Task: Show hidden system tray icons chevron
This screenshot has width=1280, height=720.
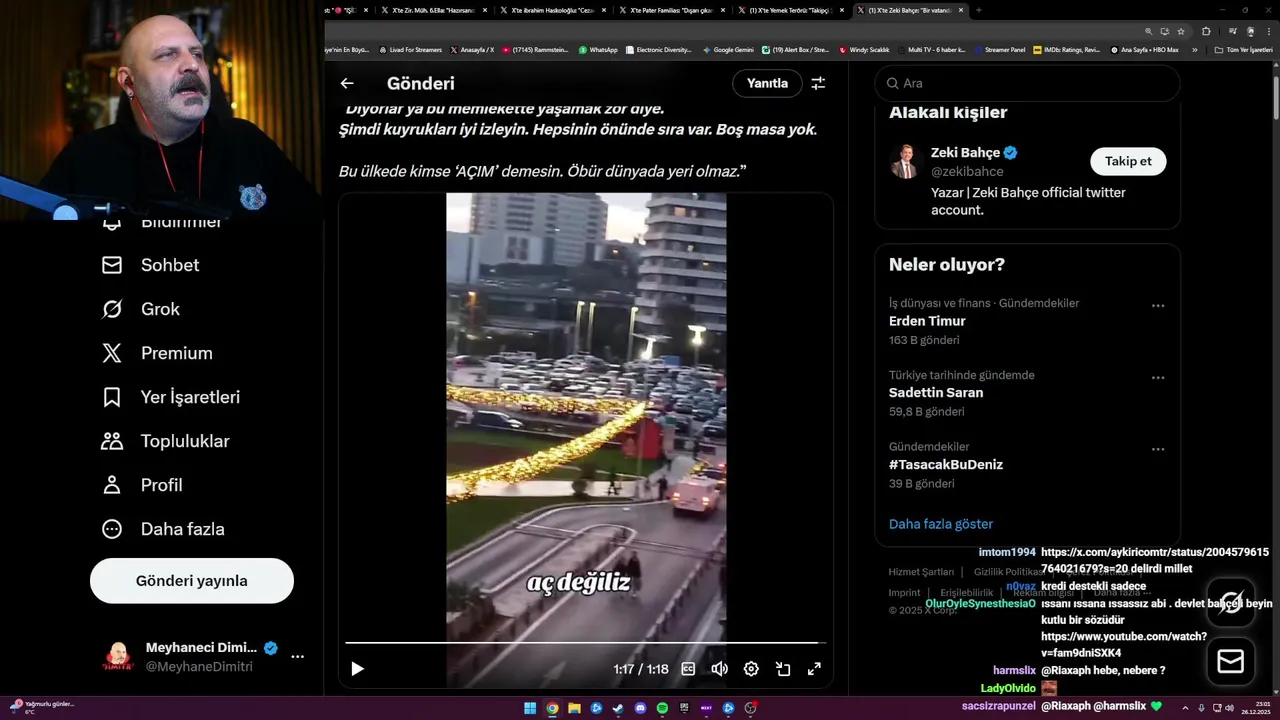Action: 1186,708
